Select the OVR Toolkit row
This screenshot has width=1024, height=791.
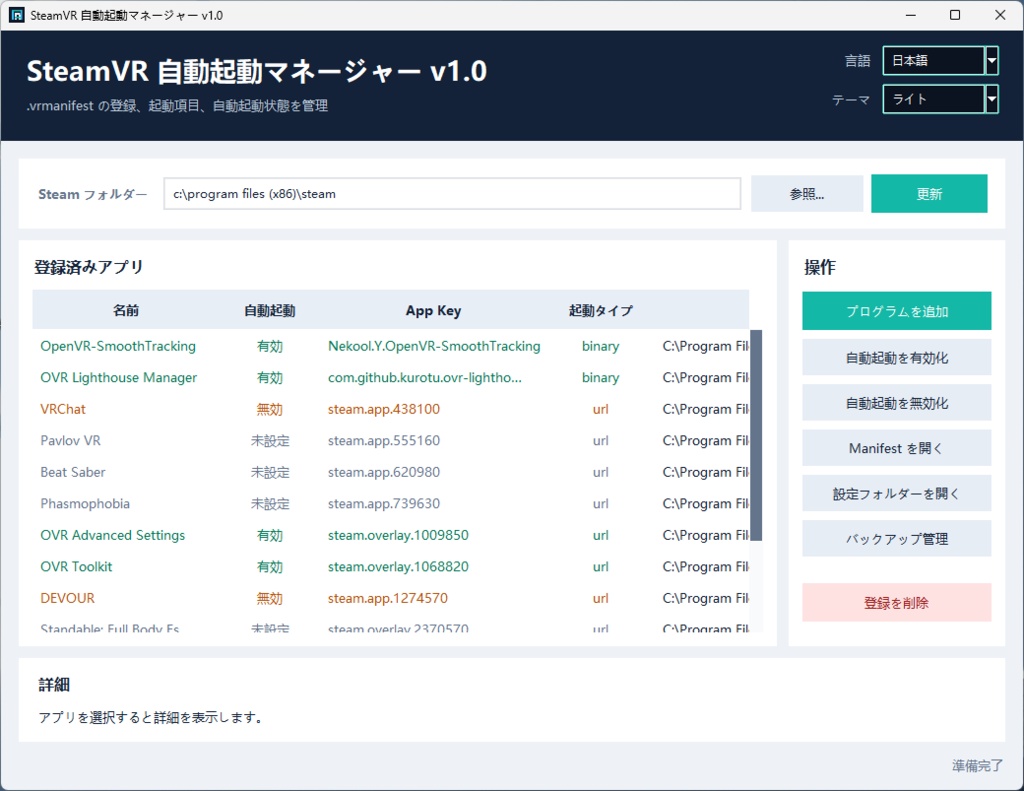click(x=391, y=567)
